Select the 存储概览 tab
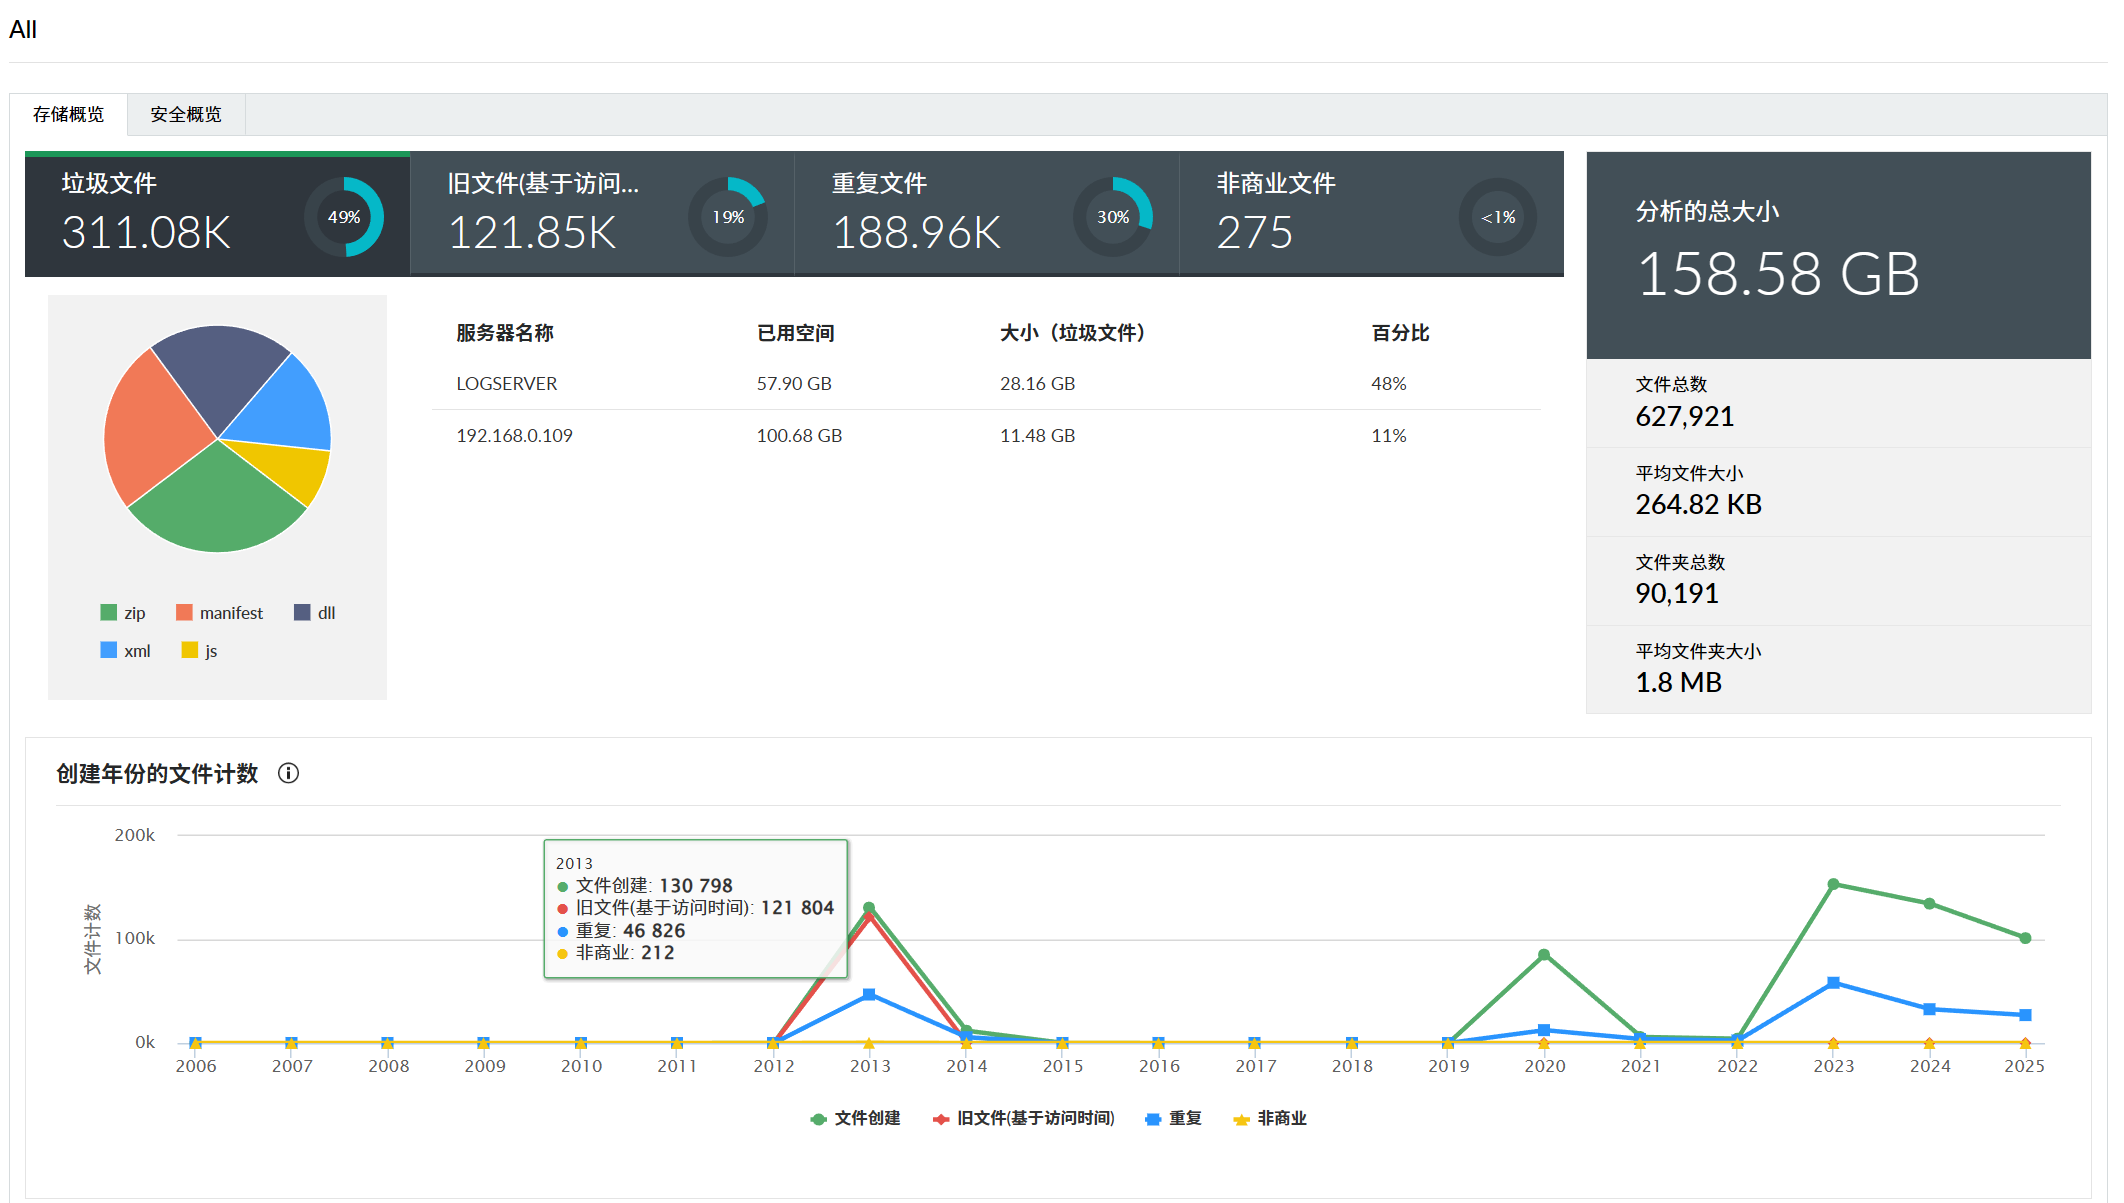The width and height of the screenshot is (2124, 1203). (x=68, y=114)
